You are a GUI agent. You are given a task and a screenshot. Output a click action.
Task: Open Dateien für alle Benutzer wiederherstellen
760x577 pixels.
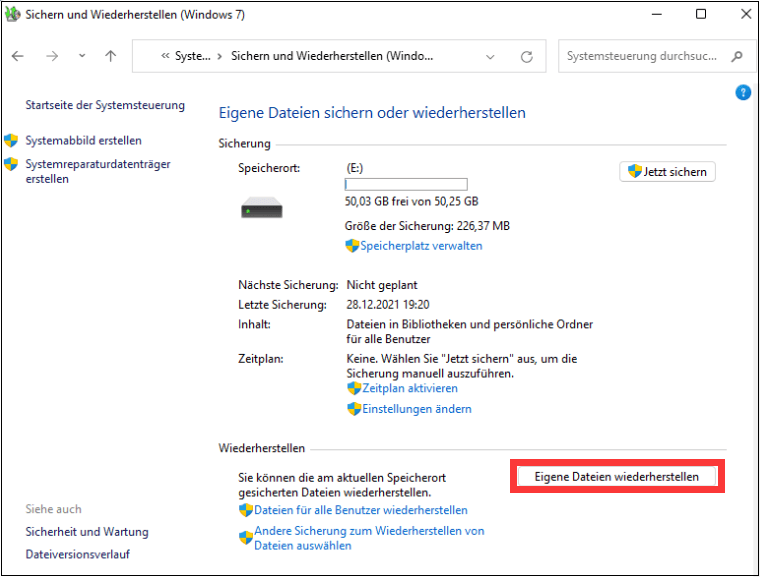pyautogui.click(x=361, y=510)
